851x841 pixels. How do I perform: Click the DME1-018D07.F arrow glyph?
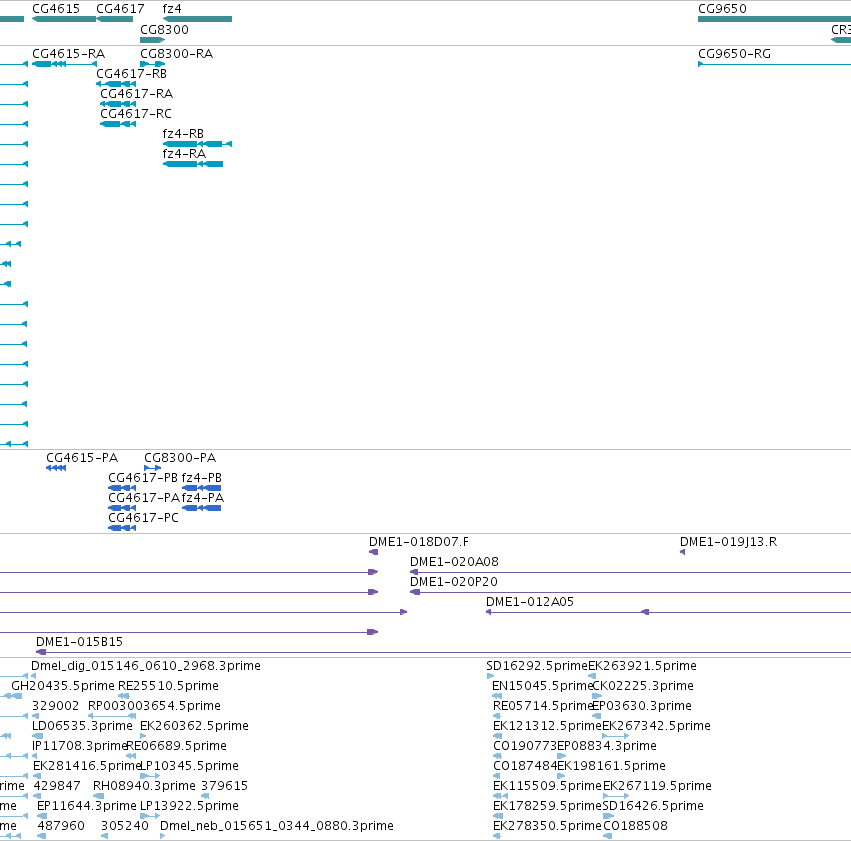click(373, 552)
